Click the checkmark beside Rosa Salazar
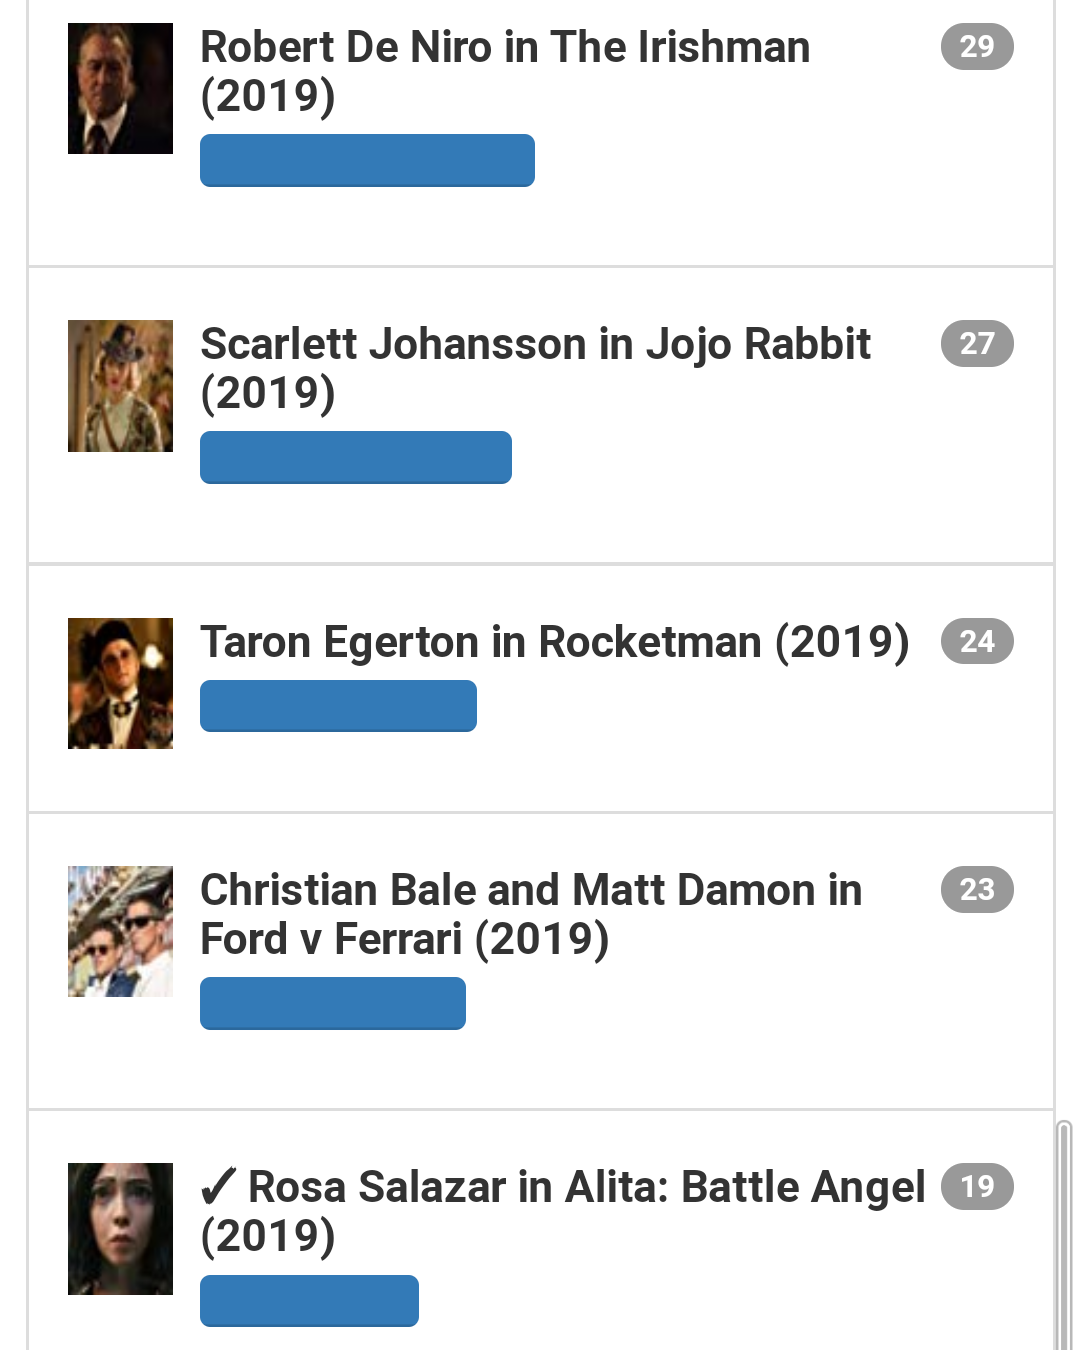This screenshot has height=1350, width=1079. pos(218,1188)
